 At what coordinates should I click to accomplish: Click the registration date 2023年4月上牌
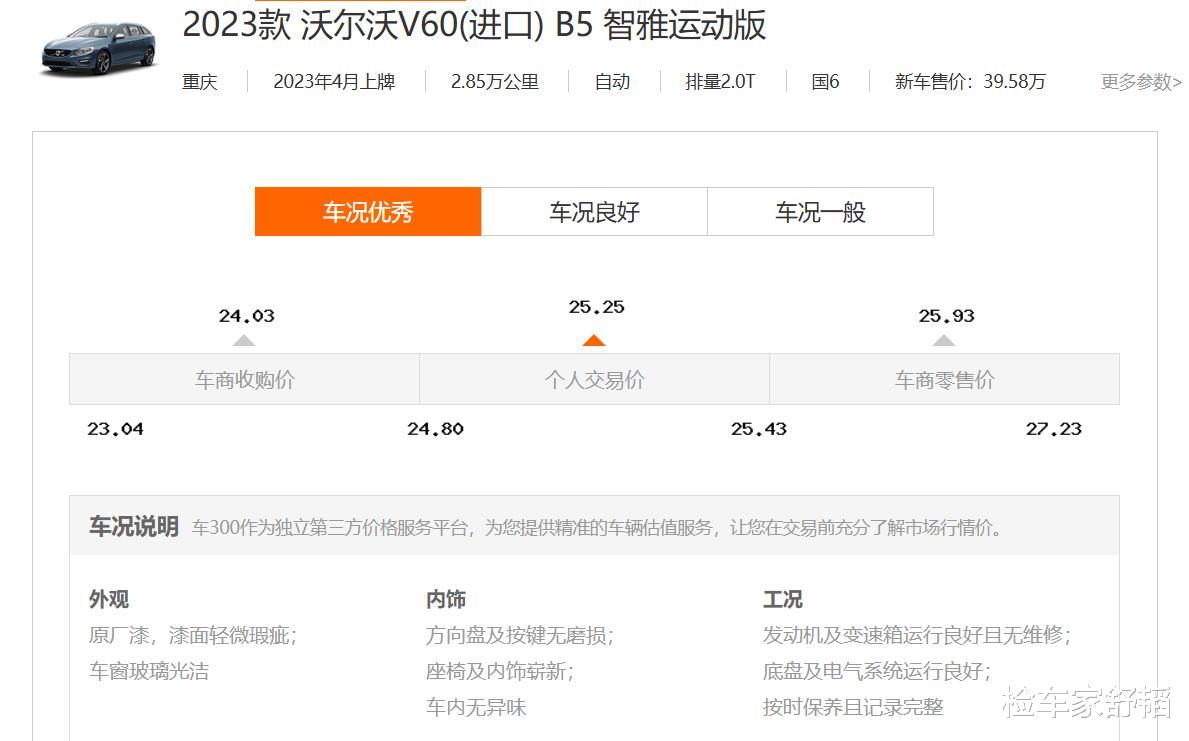(x=334, y=82)
